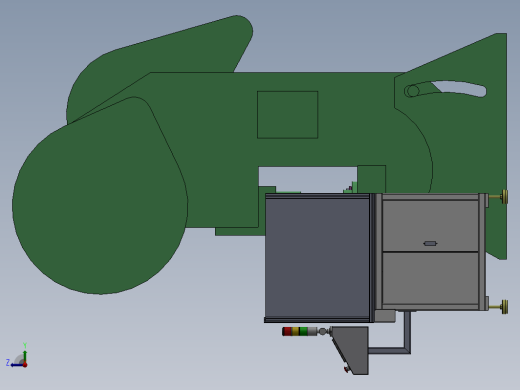Click the red button on the control box
The width and height of the screenshot is (520, 390).
347,369
